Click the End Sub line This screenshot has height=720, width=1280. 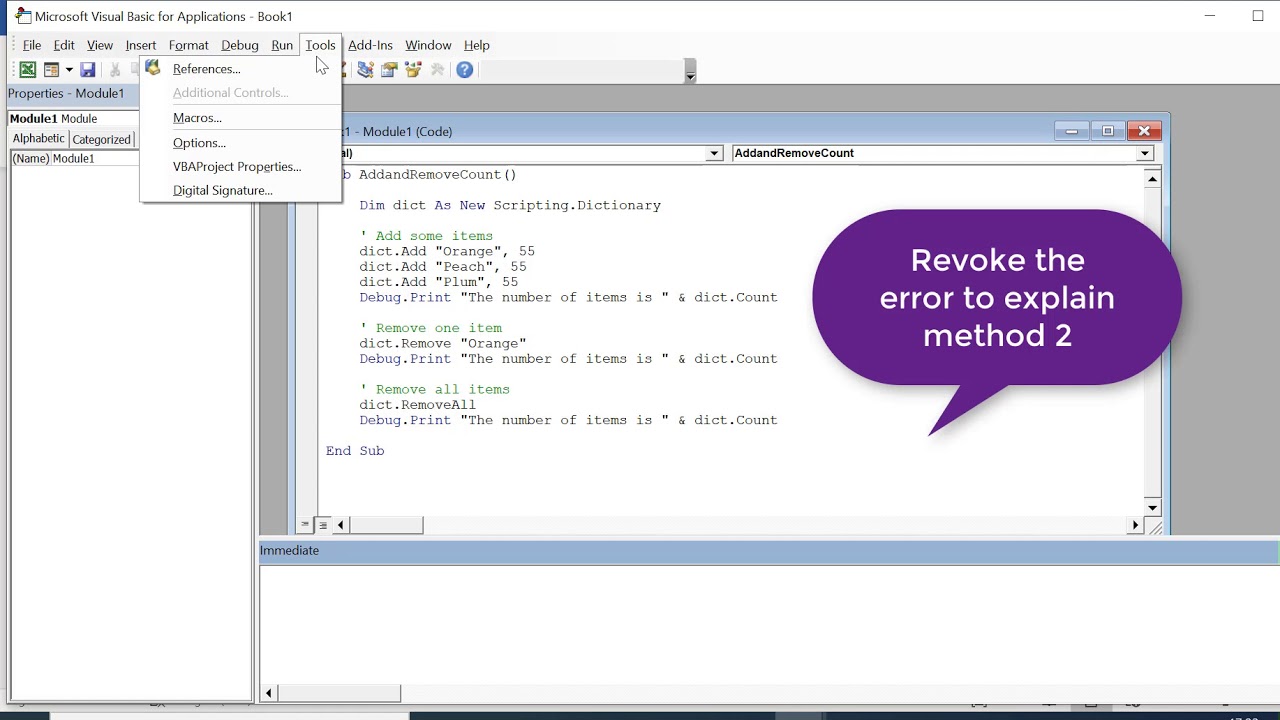click(x=355, y=451)
